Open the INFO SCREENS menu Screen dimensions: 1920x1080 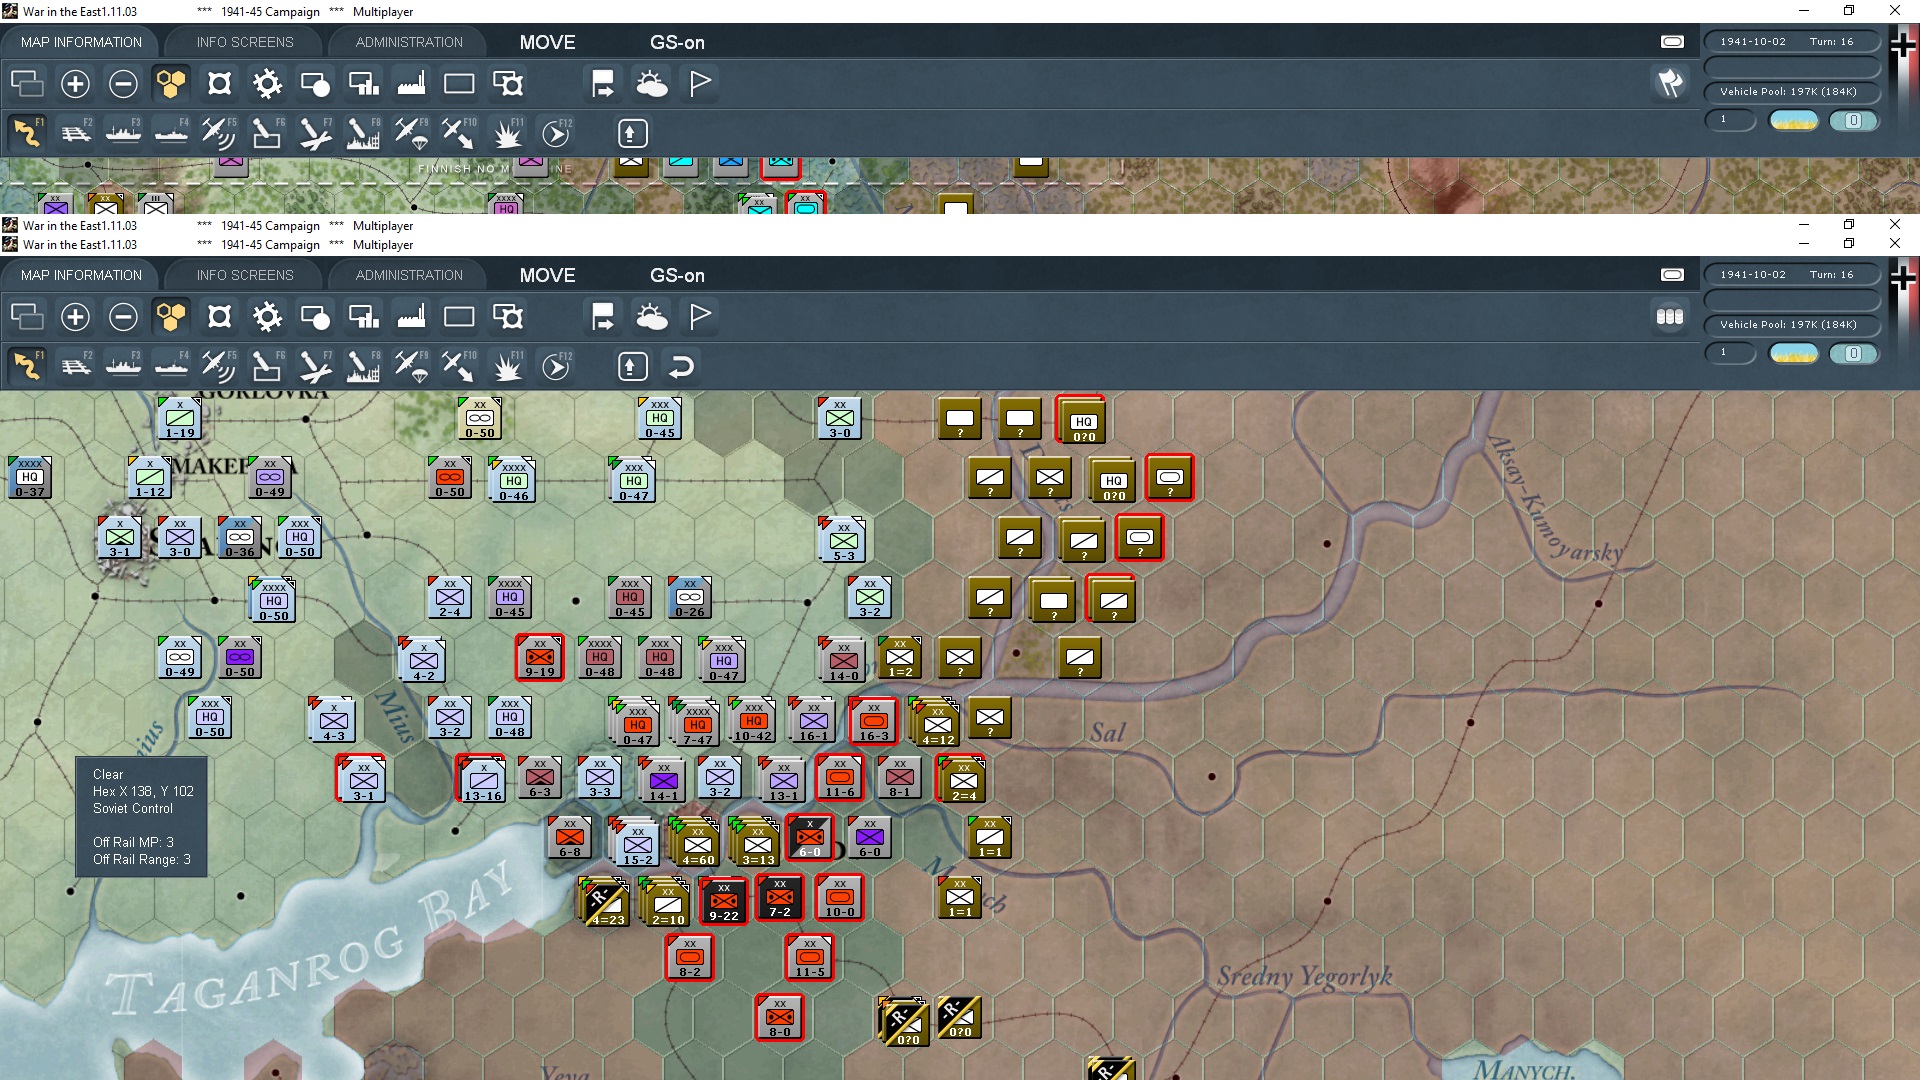243,275
